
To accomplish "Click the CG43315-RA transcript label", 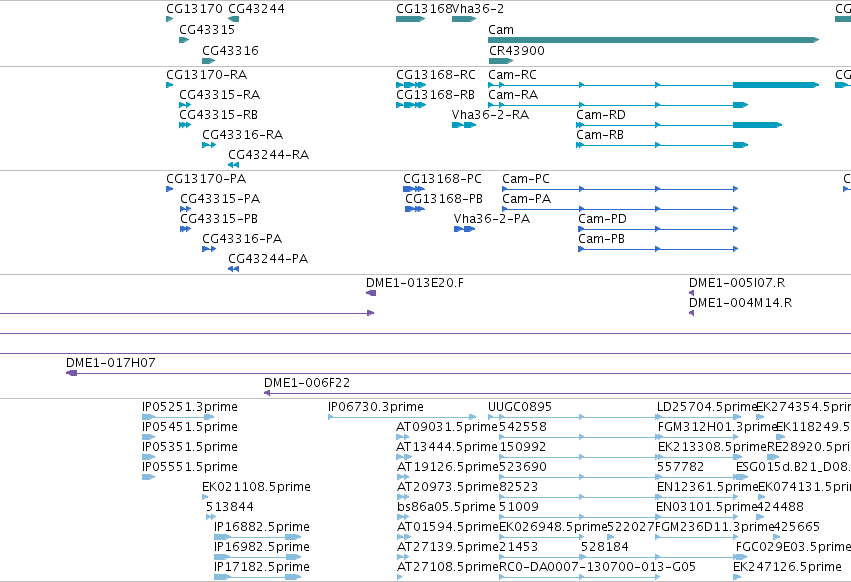I will pyautogui.click(x=220, y=94).
